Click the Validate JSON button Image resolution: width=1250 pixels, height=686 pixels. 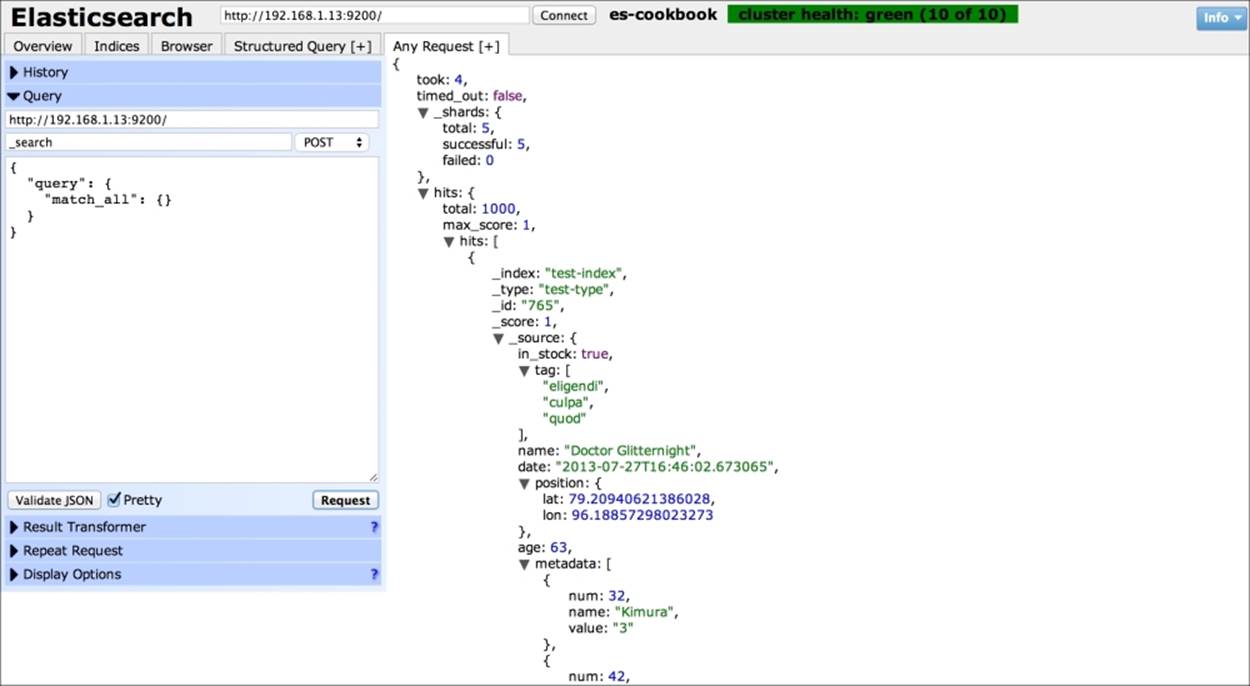[54, 500]
